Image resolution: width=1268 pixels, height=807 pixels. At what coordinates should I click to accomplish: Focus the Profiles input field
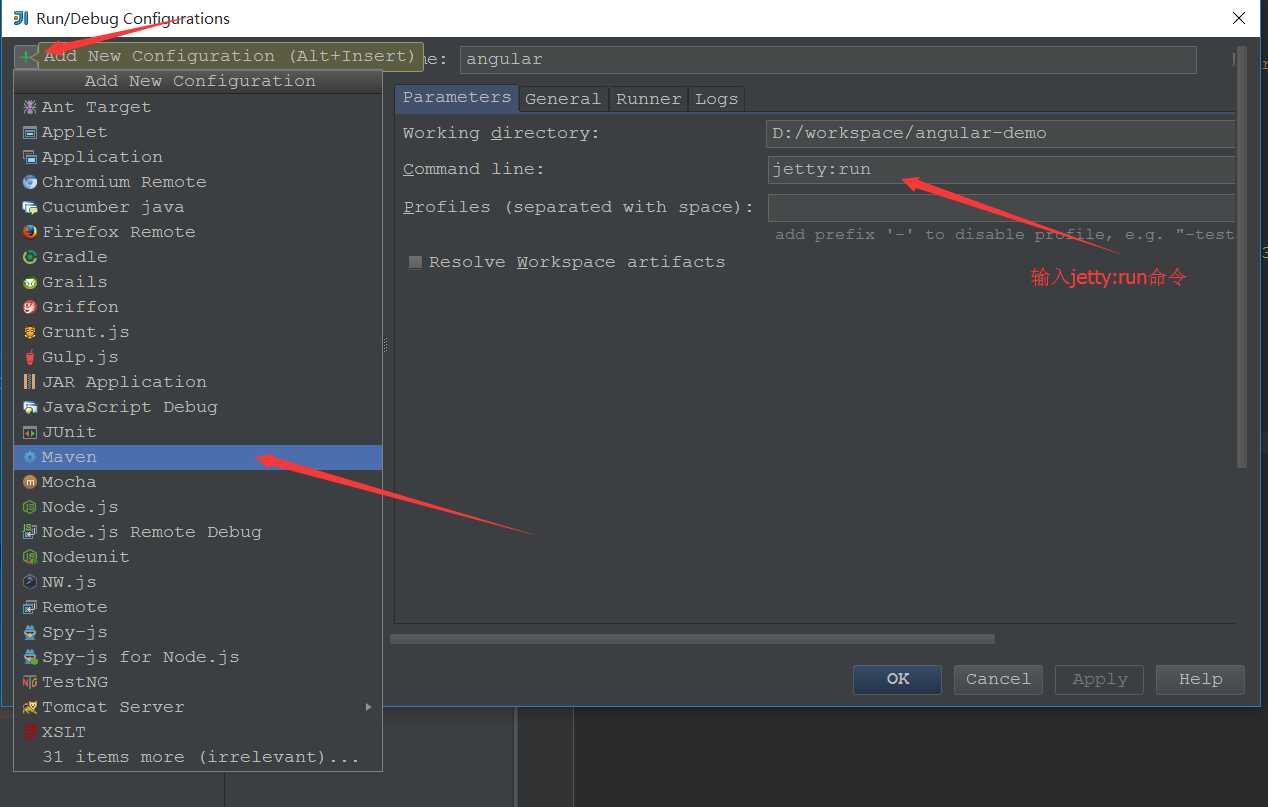tap(1001, 207)
